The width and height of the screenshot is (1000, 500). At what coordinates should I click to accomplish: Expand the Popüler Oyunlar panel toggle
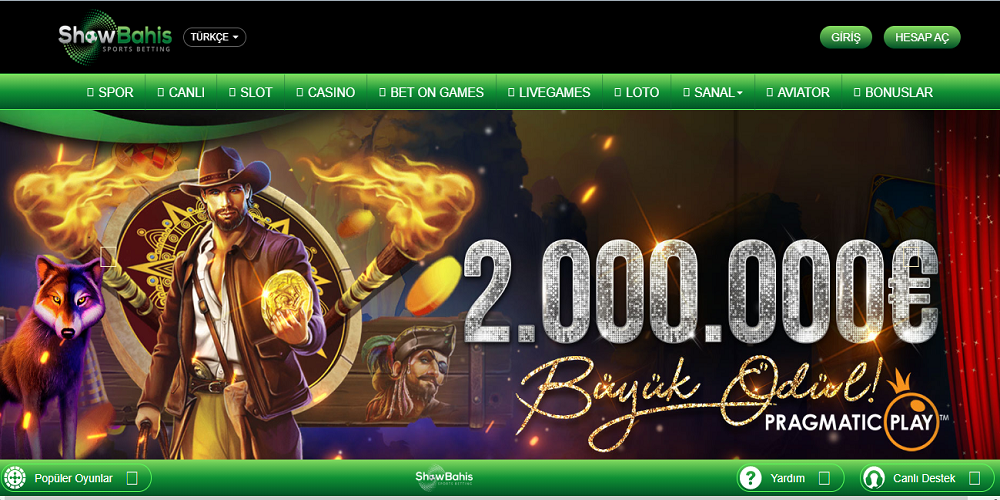[132, 478]
